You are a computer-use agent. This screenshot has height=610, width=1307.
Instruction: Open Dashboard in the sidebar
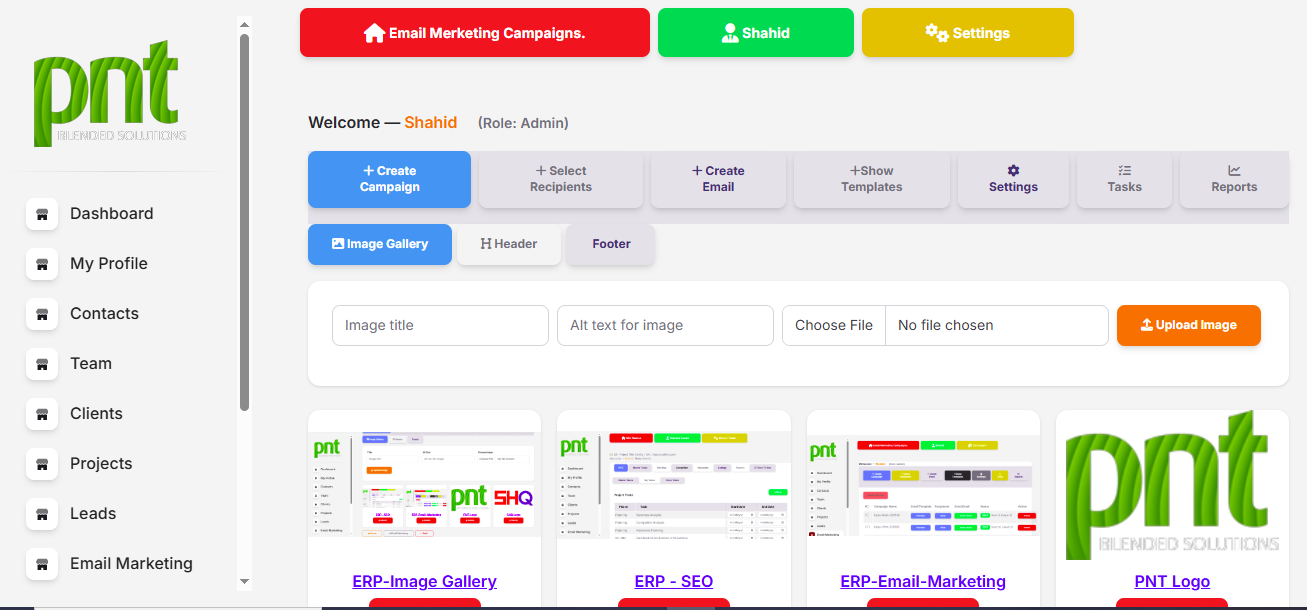click(x=112, y=214)
